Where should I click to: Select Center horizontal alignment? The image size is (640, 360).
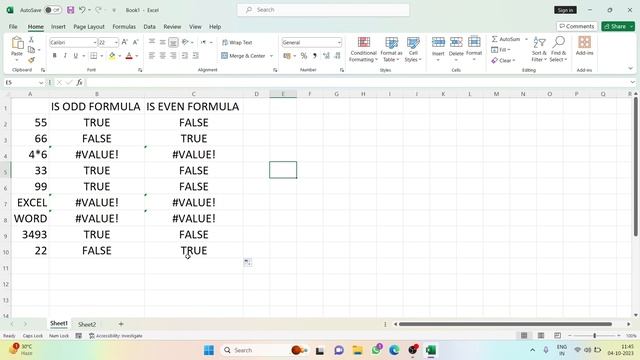162,56
